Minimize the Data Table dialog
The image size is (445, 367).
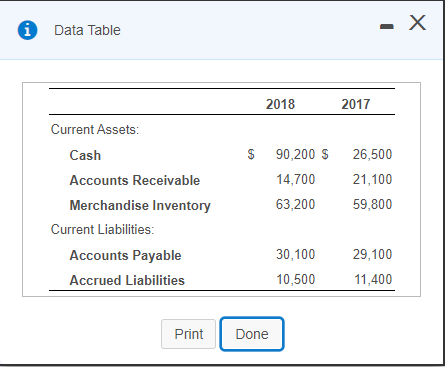coord(387,26)
